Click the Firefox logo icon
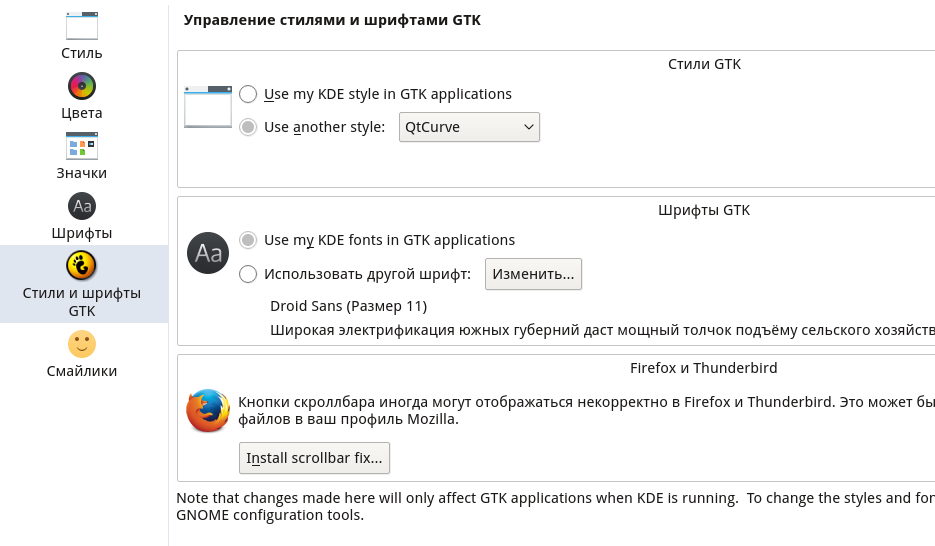The height and width of the screenshot is (546, 935). pyautogui.click(x=208, y=411)
